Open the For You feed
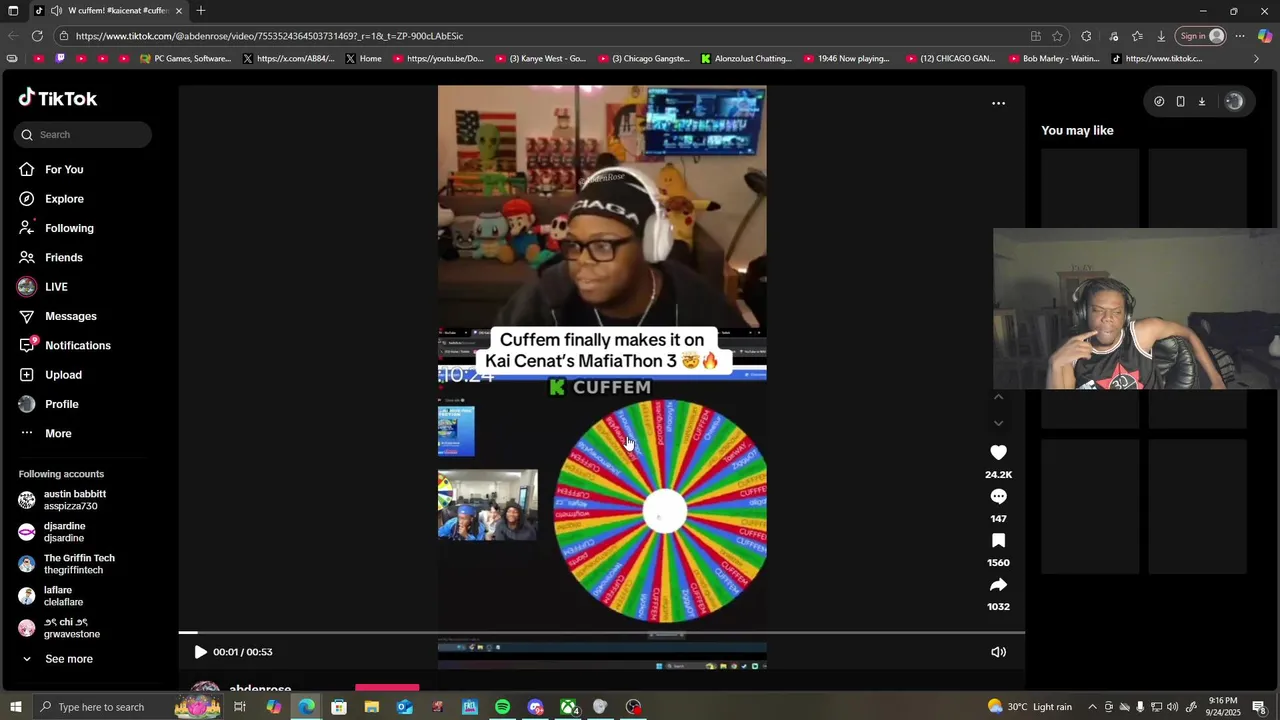This screenshot has height=720, width=1280. pos(64,170)
